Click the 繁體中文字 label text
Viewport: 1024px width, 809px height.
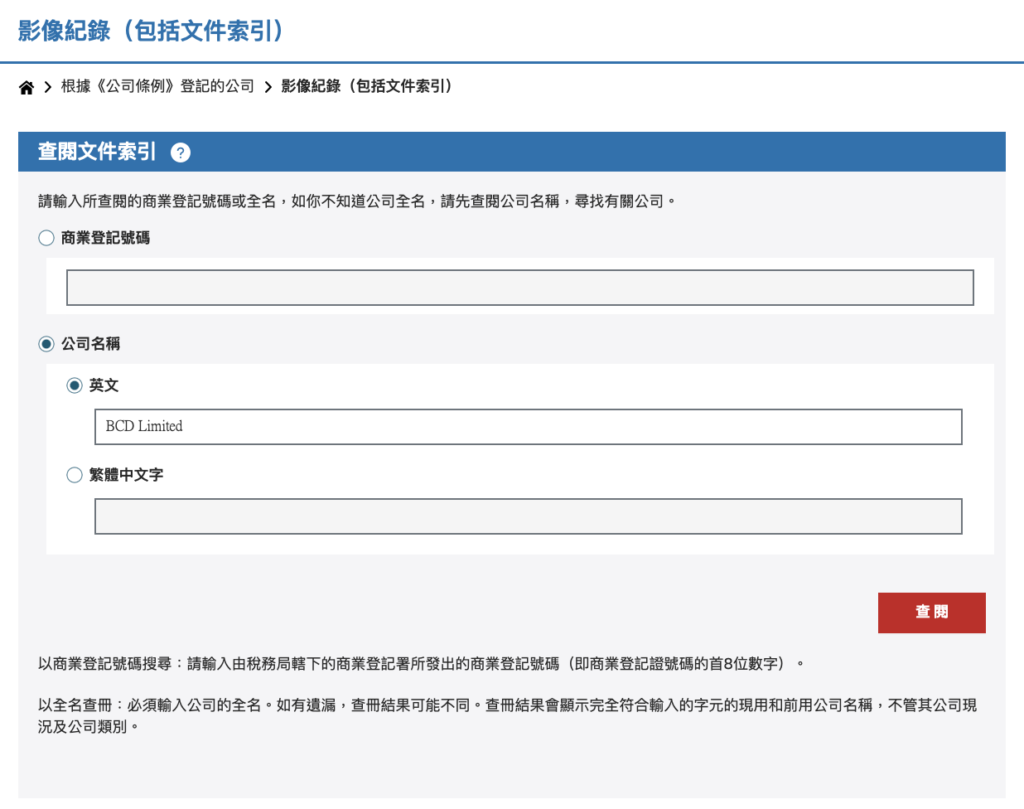coord(126,475)
